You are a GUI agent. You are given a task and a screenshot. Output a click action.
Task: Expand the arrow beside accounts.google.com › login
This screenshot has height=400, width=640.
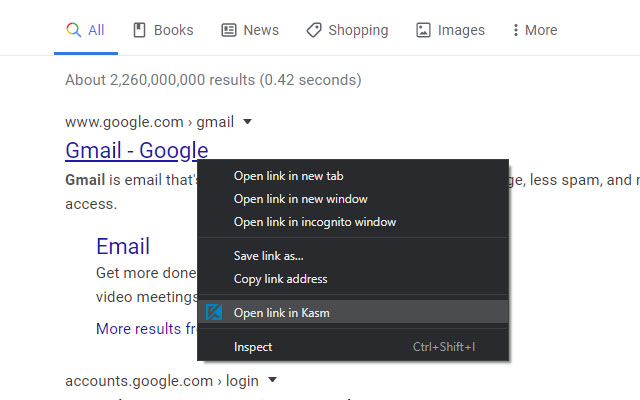272,380
